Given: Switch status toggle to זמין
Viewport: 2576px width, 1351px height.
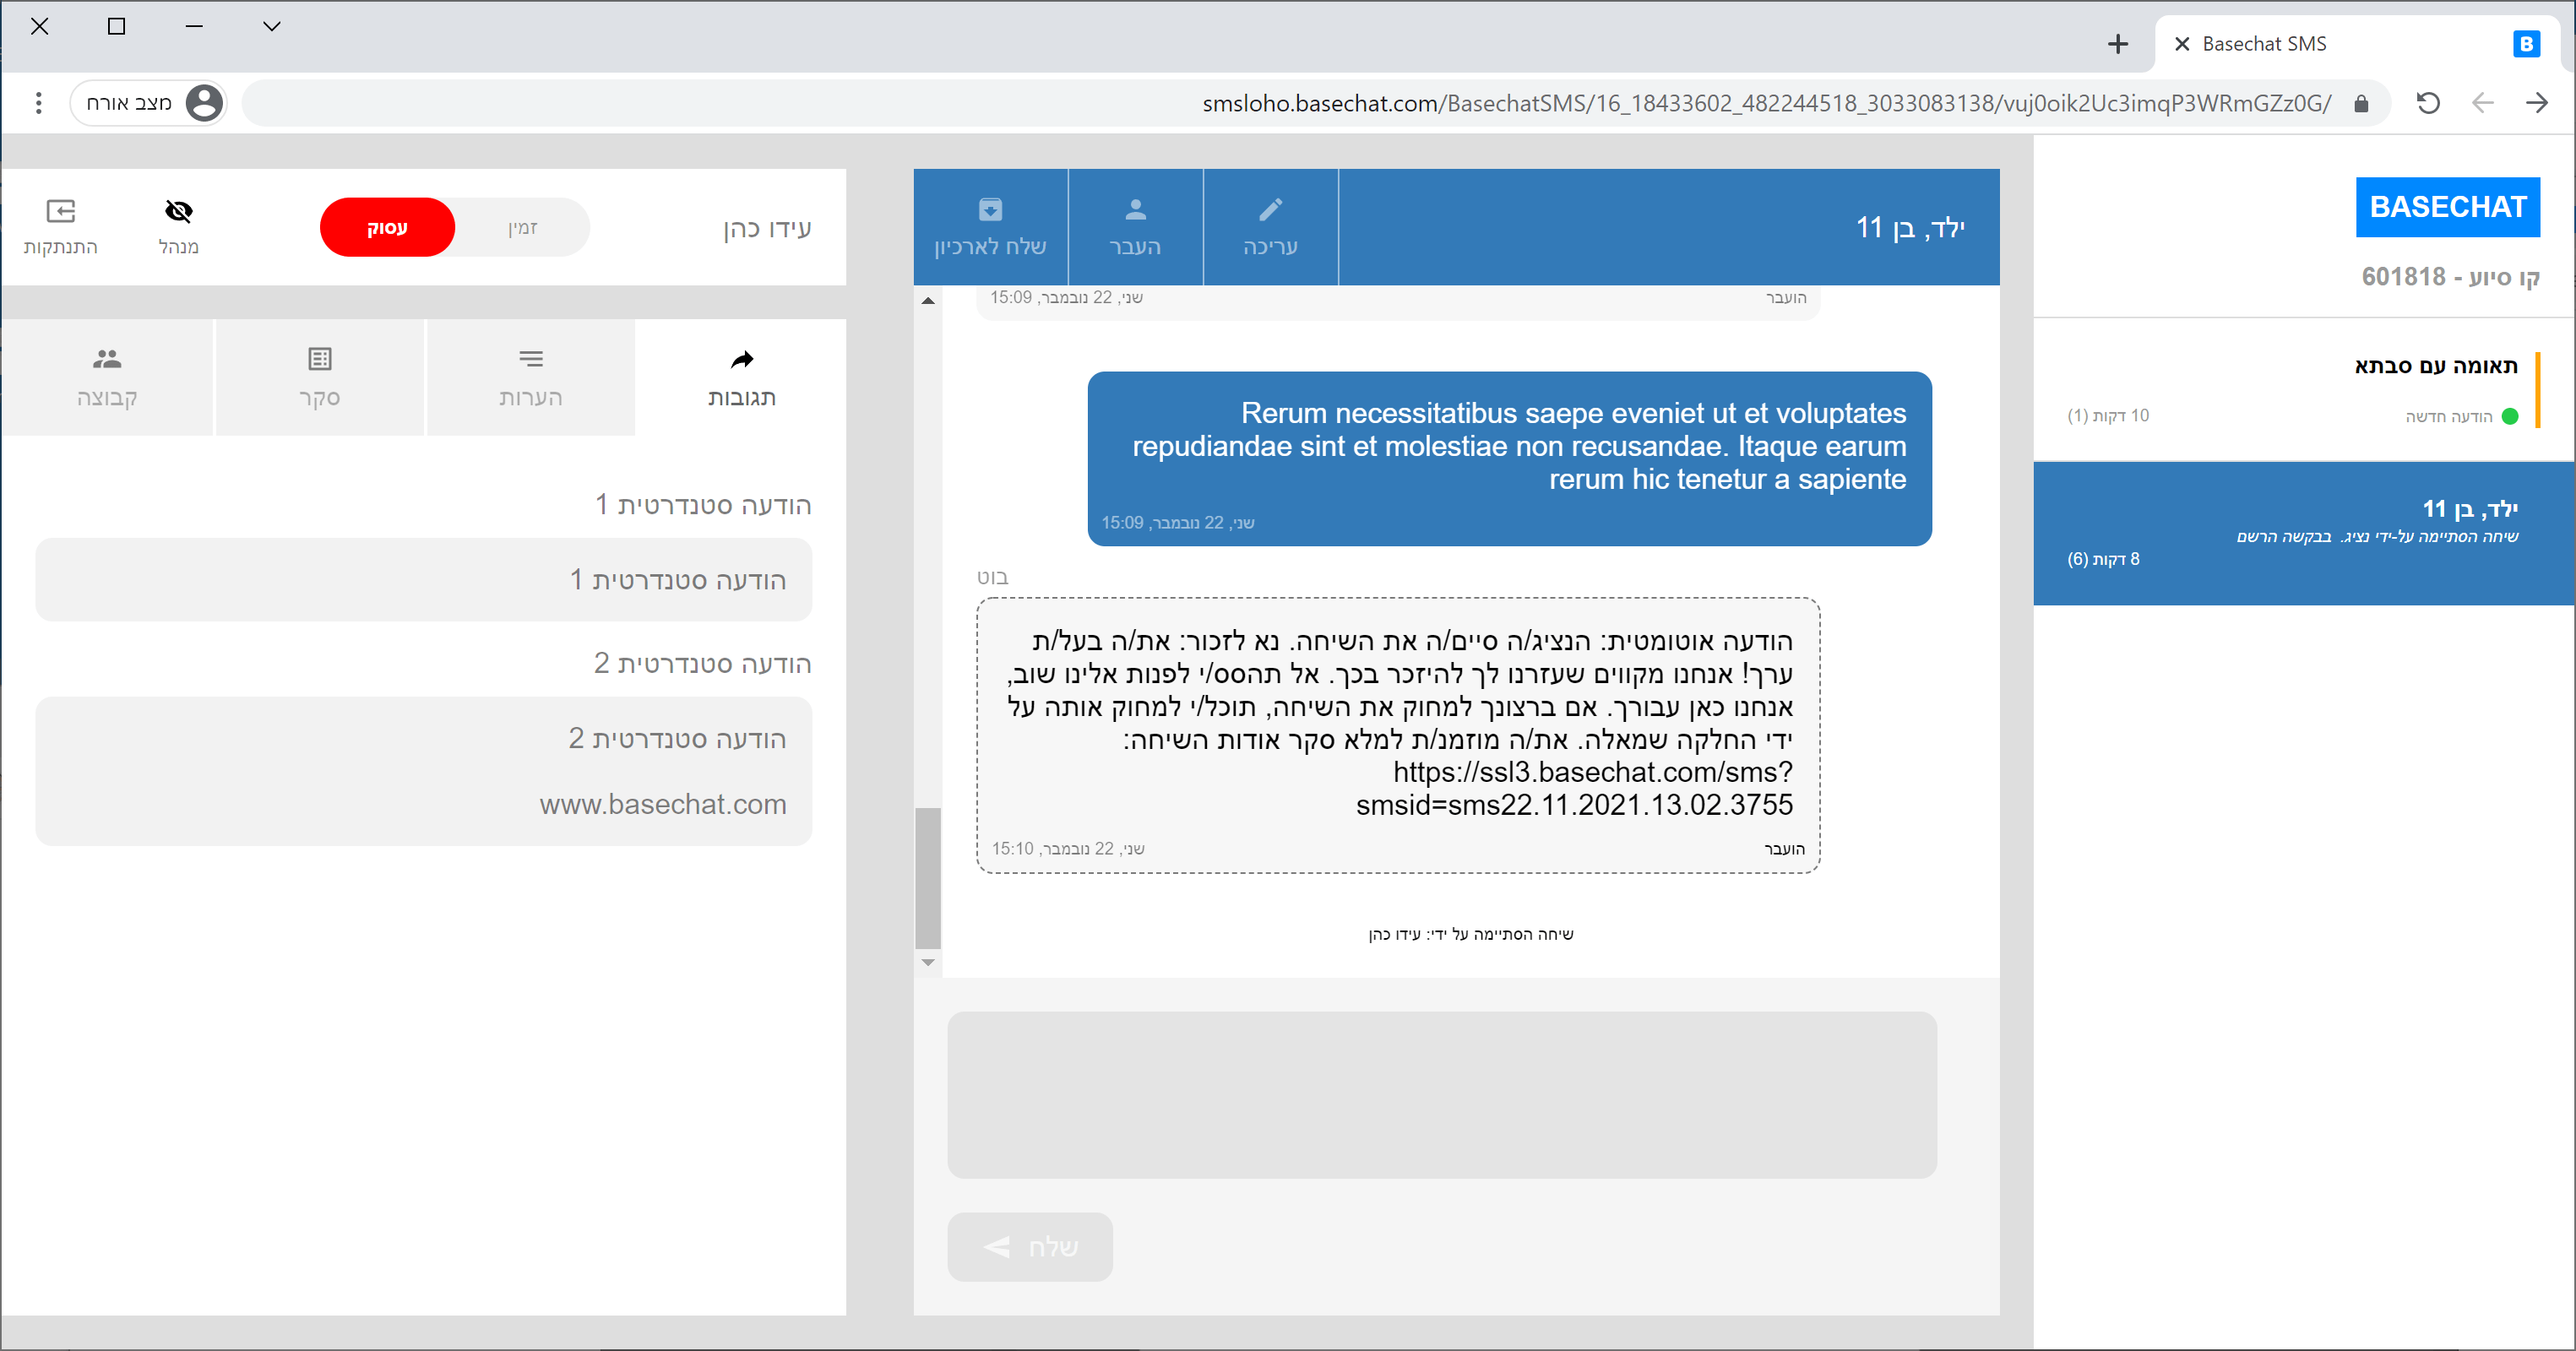Looking at the screenshot, I should coord(523,228).
